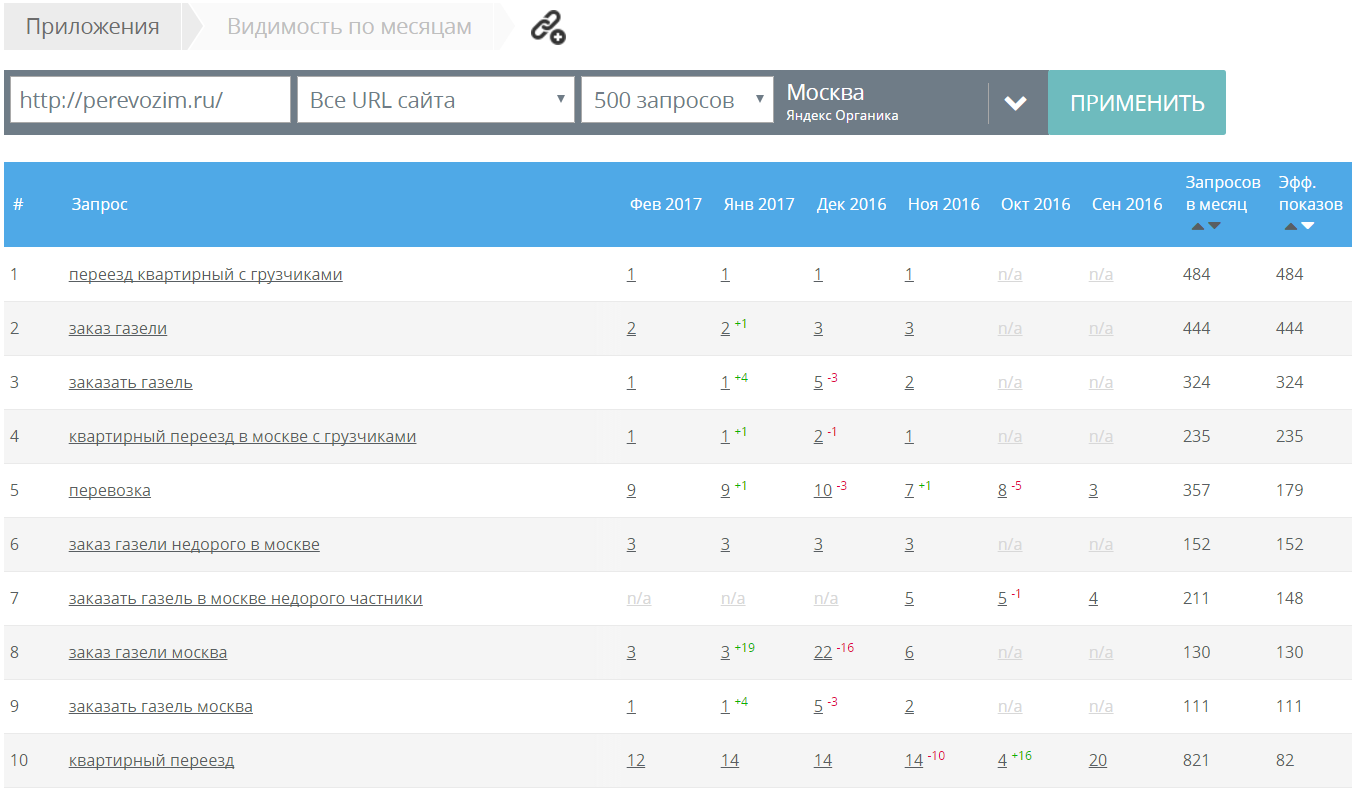Image resolution: width=1352 pixels, height=789 pixels.
Task: Click Dec 2016 position 22 for заказ газели москва
Action: tap(823, 652)
